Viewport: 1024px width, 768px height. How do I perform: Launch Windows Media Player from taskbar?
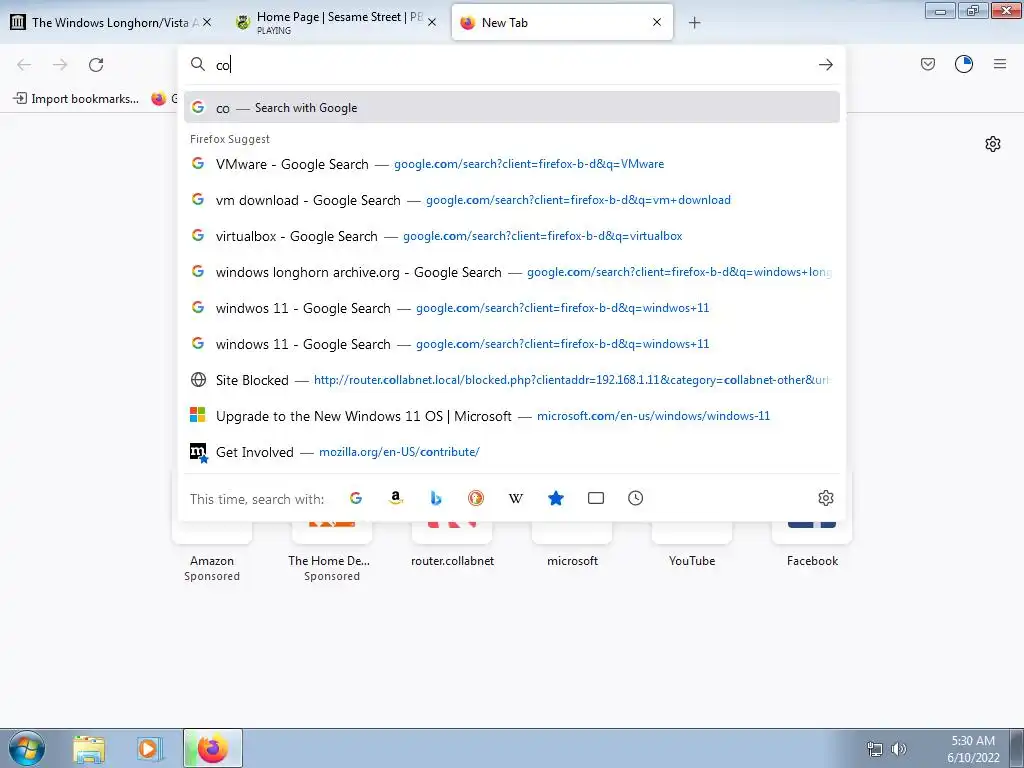(x=149, y=749)
